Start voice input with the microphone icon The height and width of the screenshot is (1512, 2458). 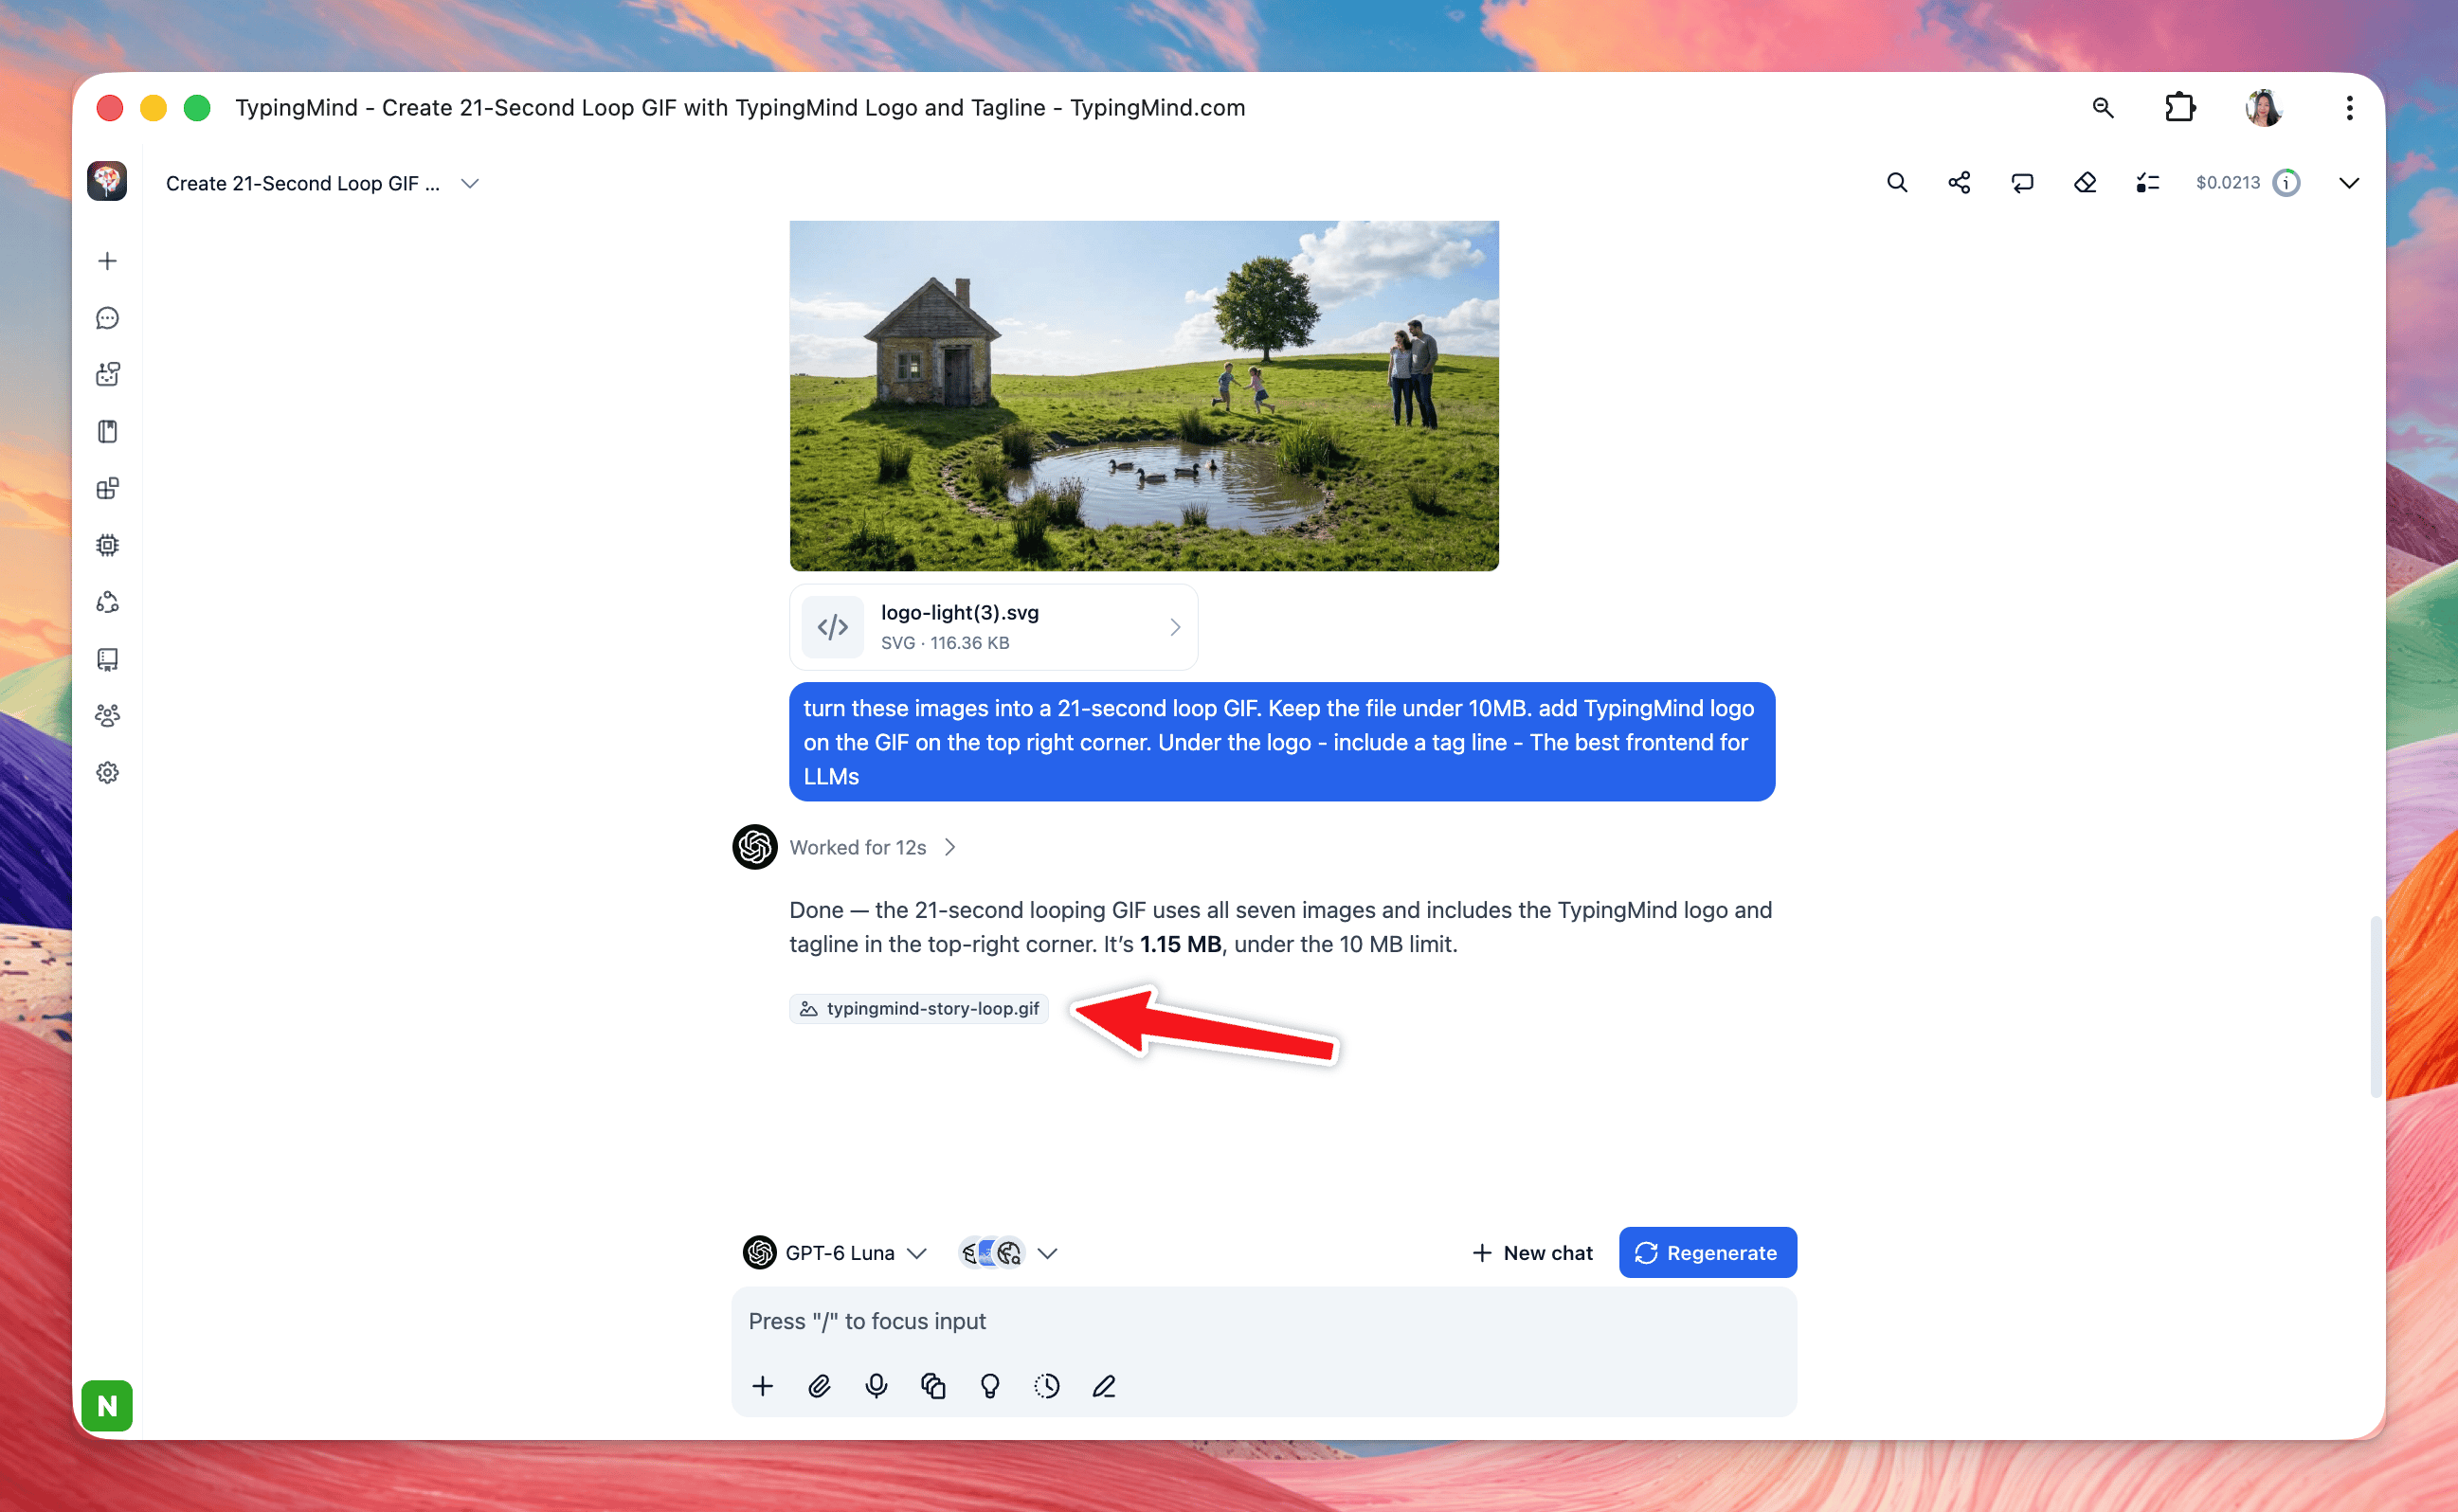click(876, 1386)
